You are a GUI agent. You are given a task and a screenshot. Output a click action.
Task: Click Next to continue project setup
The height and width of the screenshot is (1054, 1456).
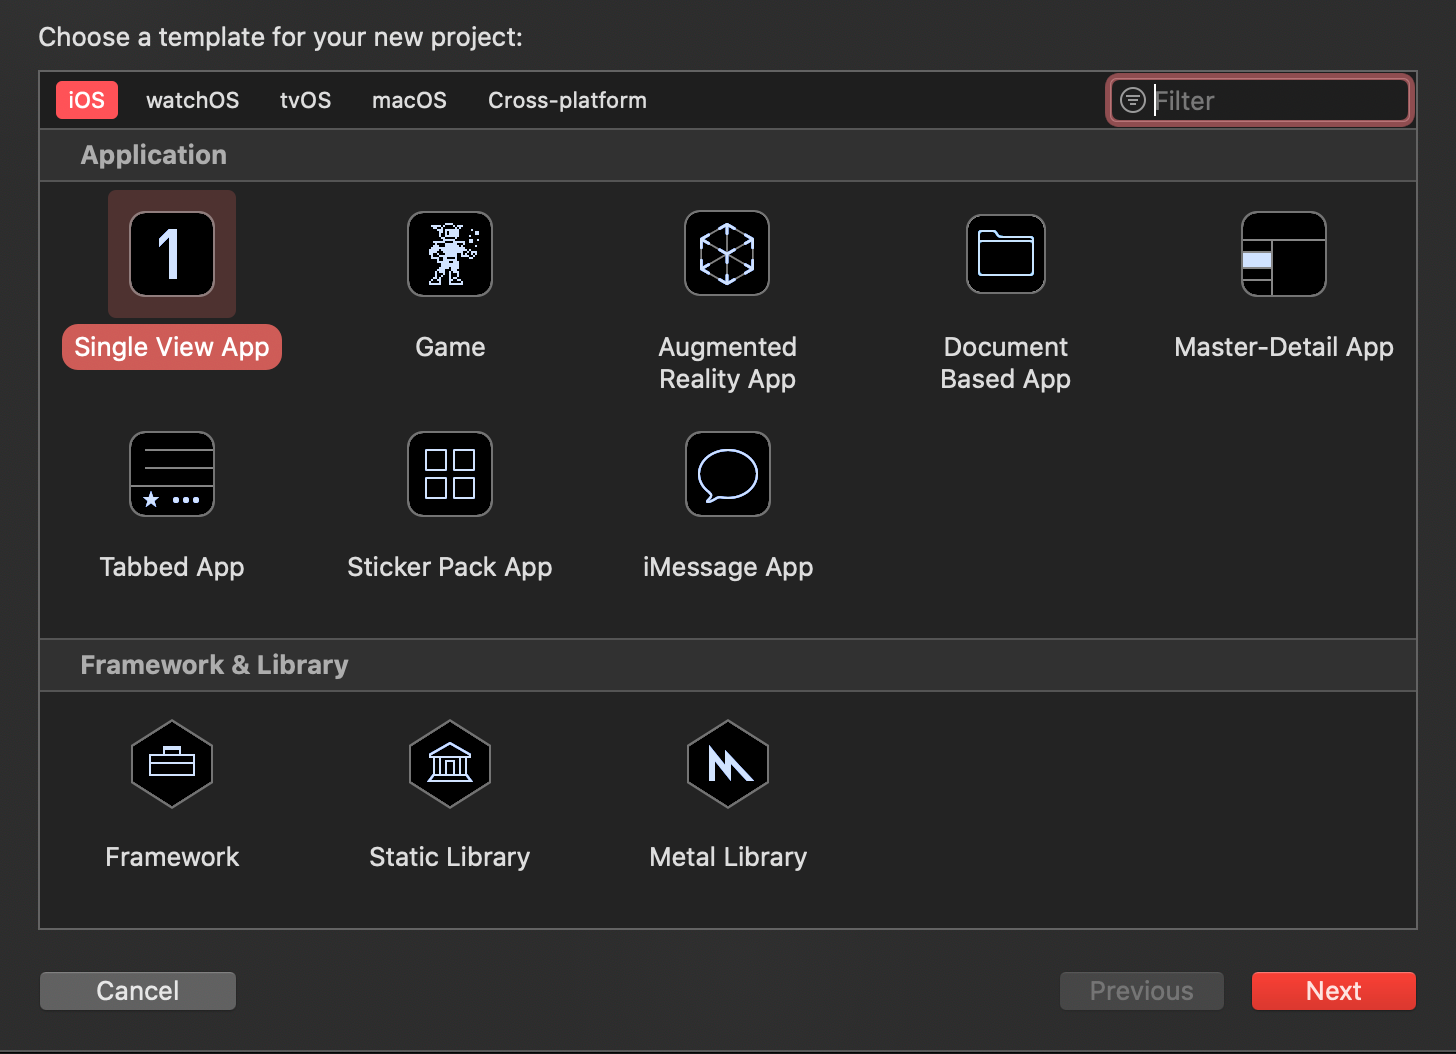pos(1334,991)
